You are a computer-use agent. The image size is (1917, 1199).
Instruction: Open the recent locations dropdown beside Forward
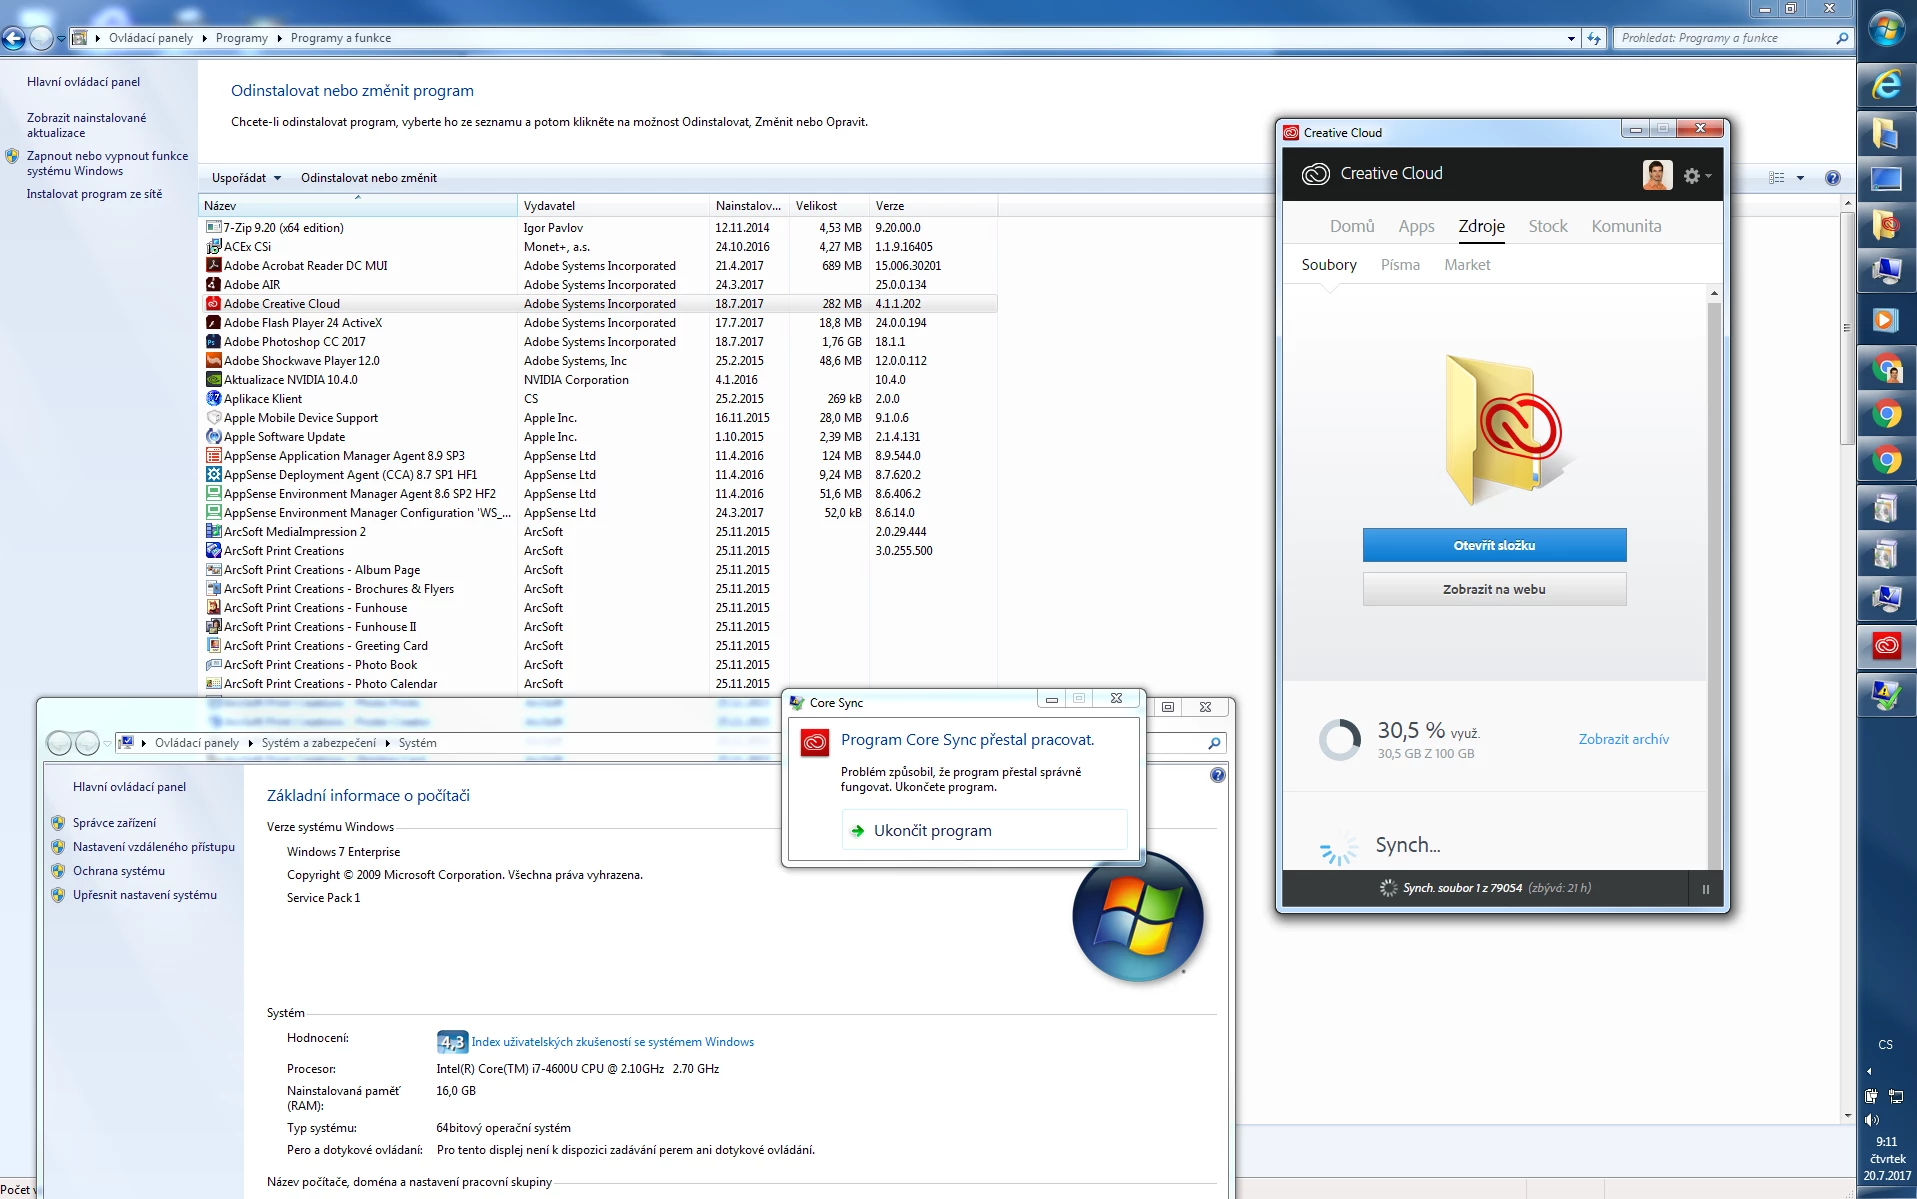[x=62, y=39]
